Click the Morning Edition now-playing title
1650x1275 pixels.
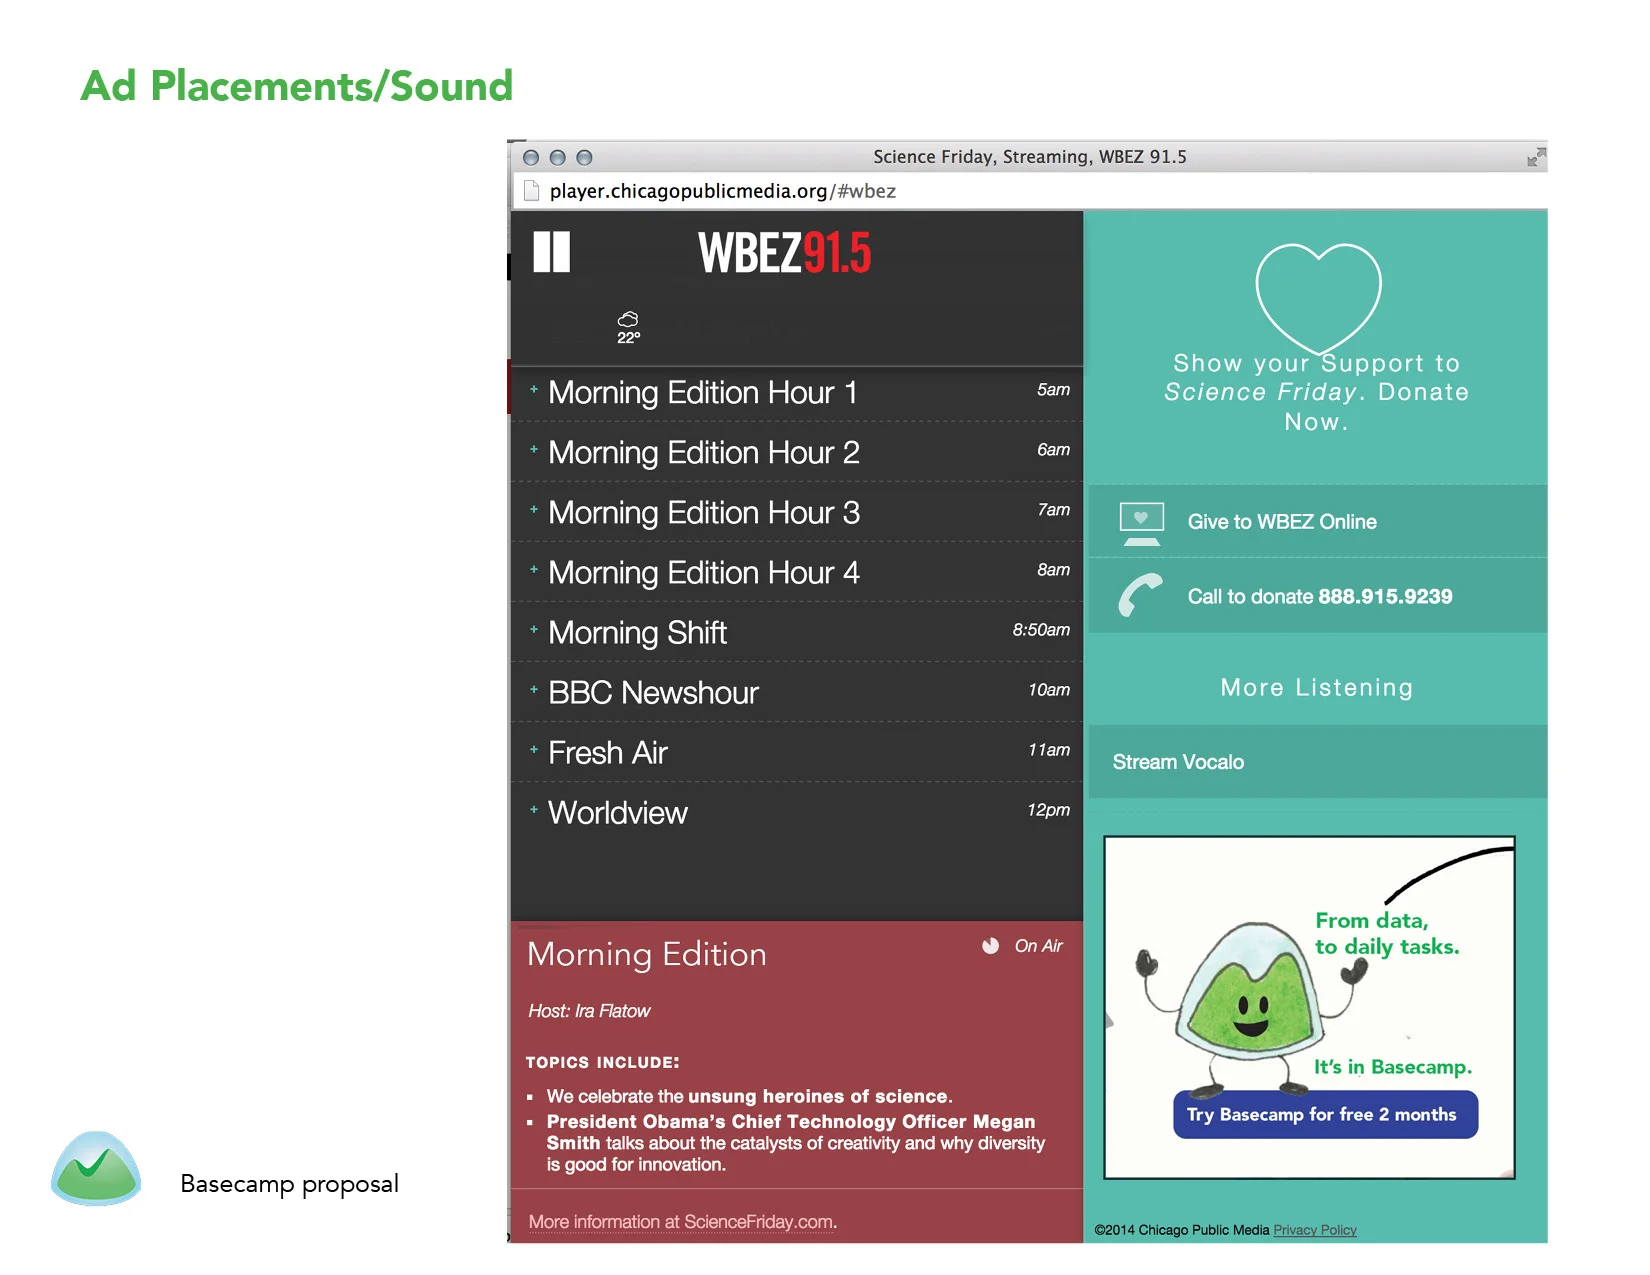(647, 955)
